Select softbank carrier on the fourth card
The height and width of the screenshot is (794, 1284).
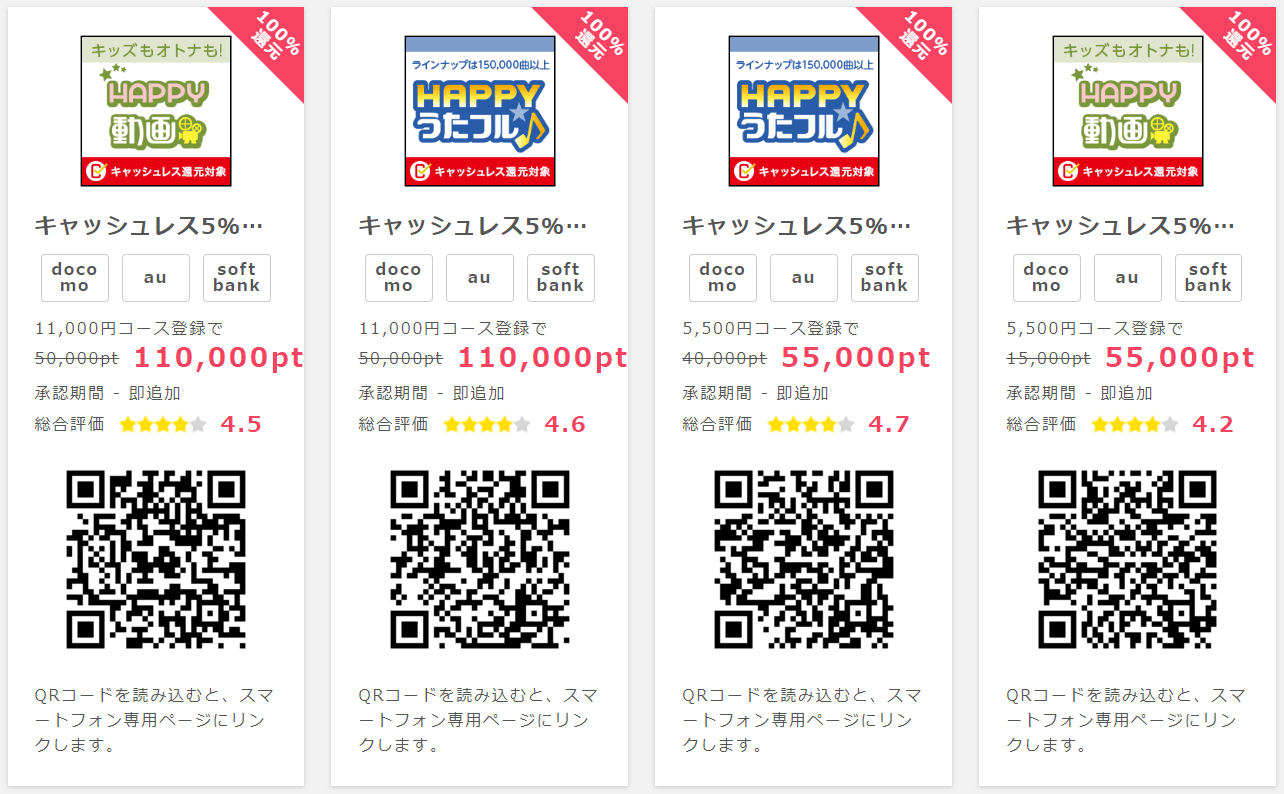[1209, 278]
